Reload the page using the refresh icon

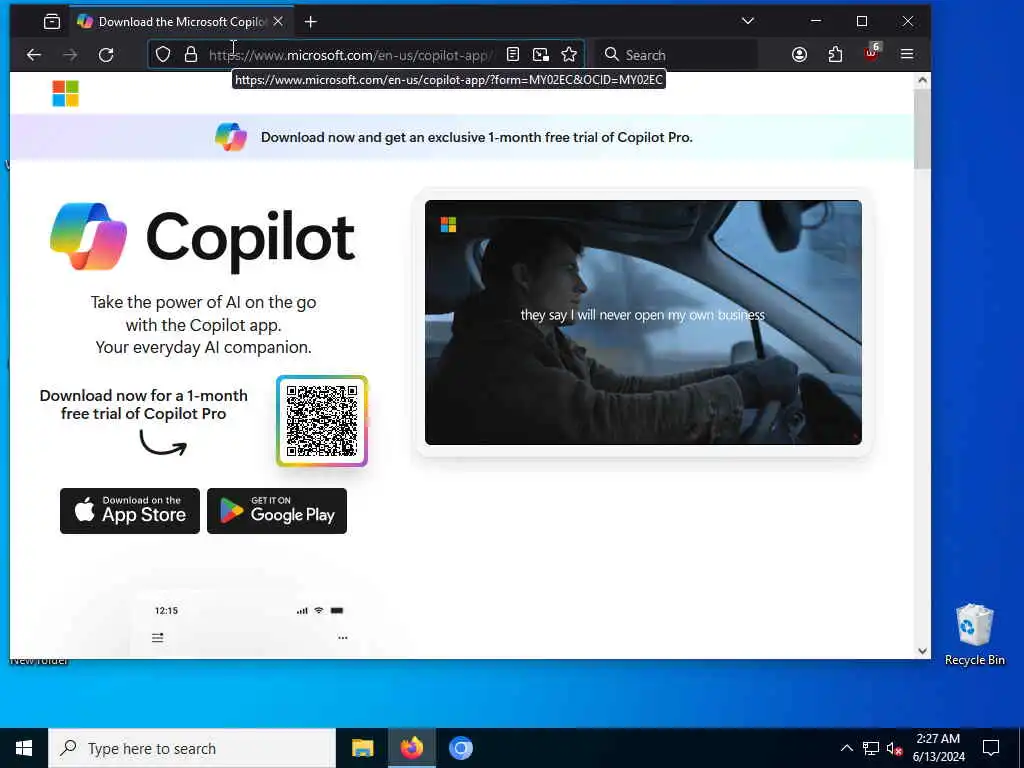(106, 55)
